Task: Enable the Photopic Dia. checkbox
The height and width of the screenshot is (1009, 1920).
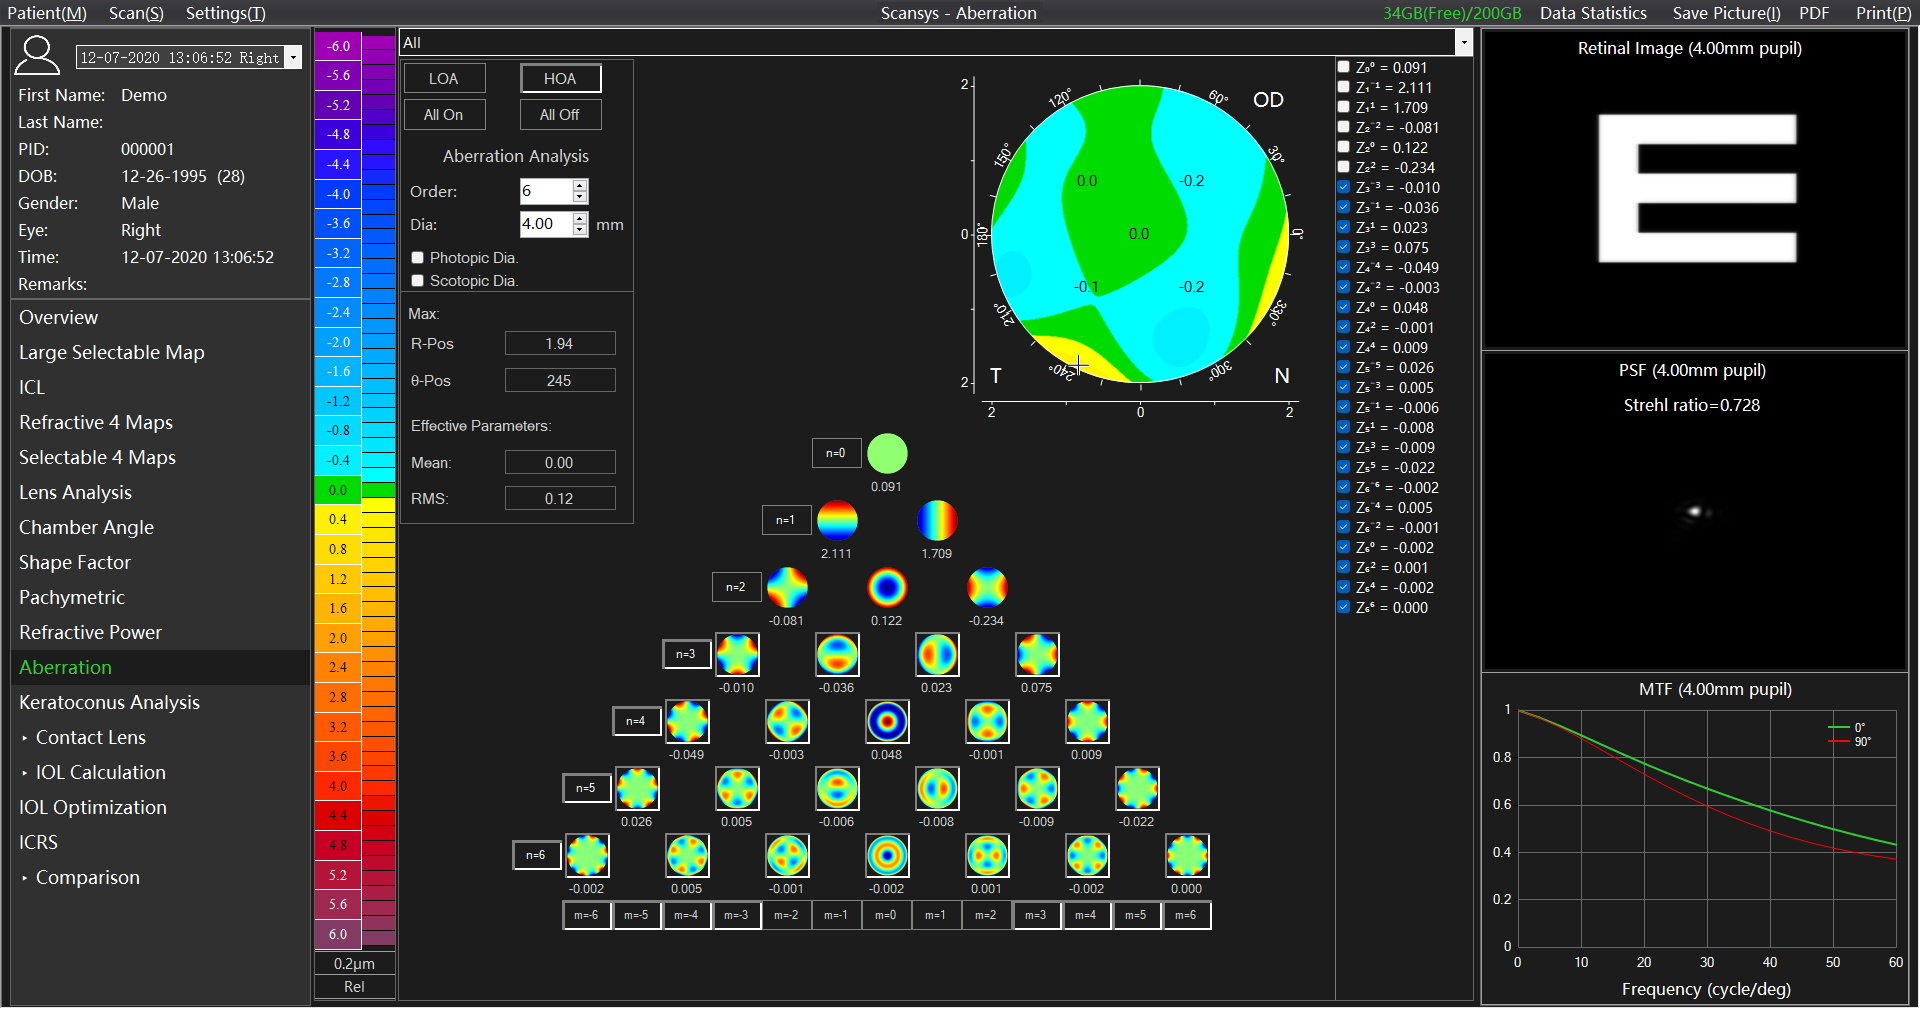Action: point(418,258)
